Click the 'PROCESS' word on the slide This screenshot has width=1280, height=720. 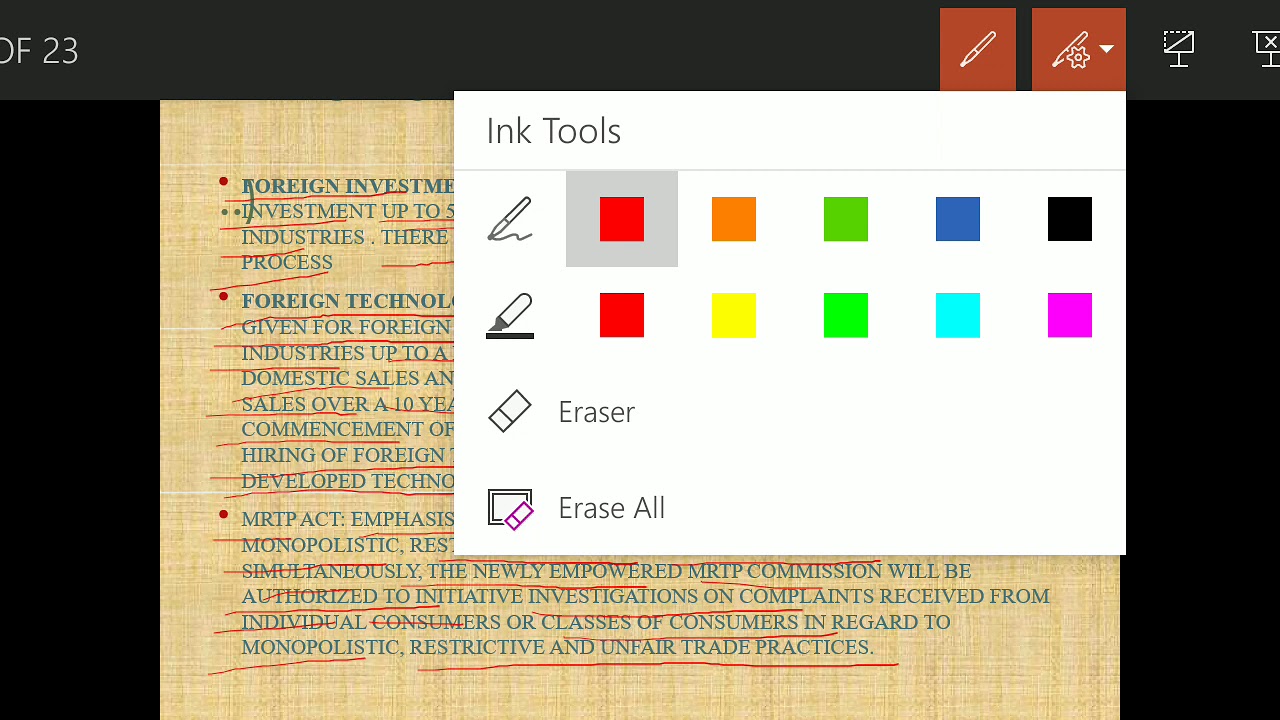(287, 262)
